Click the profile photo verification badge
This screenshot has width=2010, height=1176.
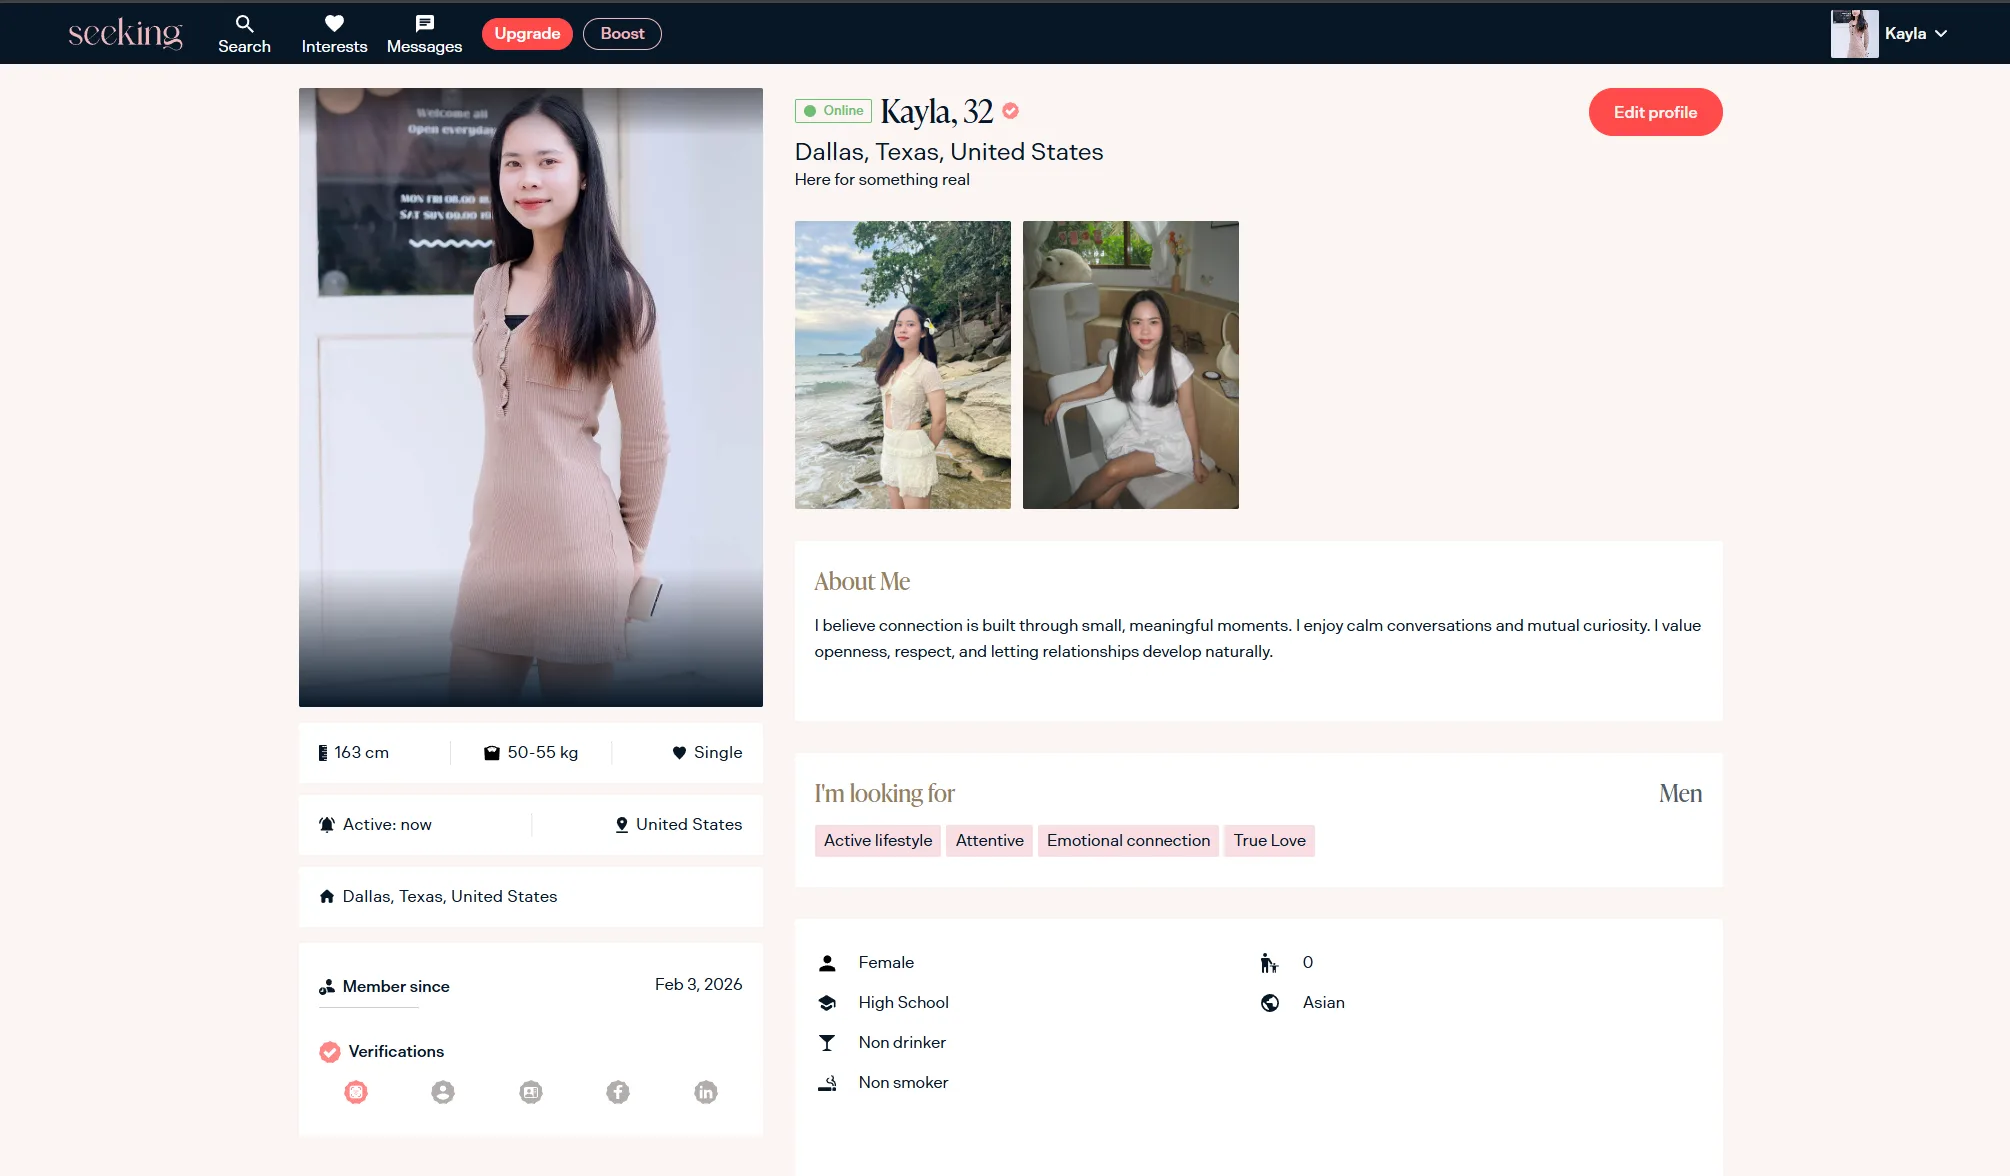pyautogui.click(x=443, y=1092)
